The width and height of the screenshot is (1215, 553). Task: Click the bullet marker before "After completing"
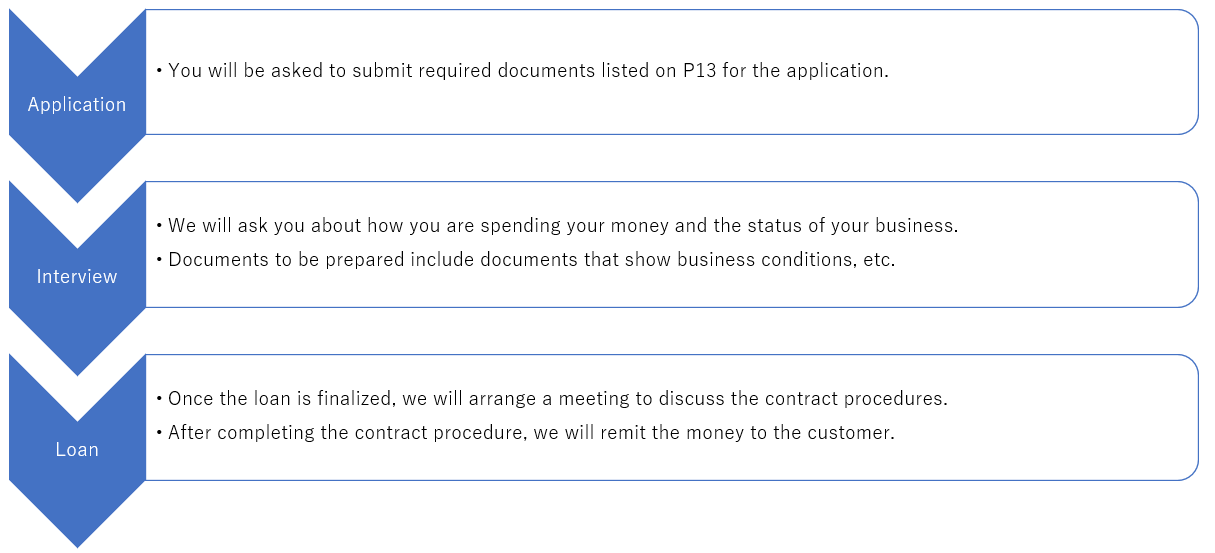[x=159, y=434]
